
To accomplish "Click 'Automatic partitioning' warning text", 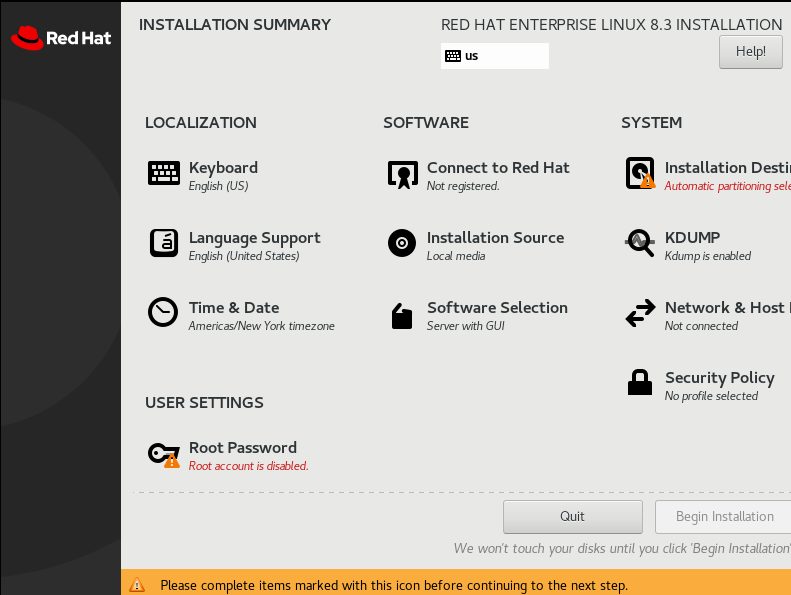I will click(727, 186).
